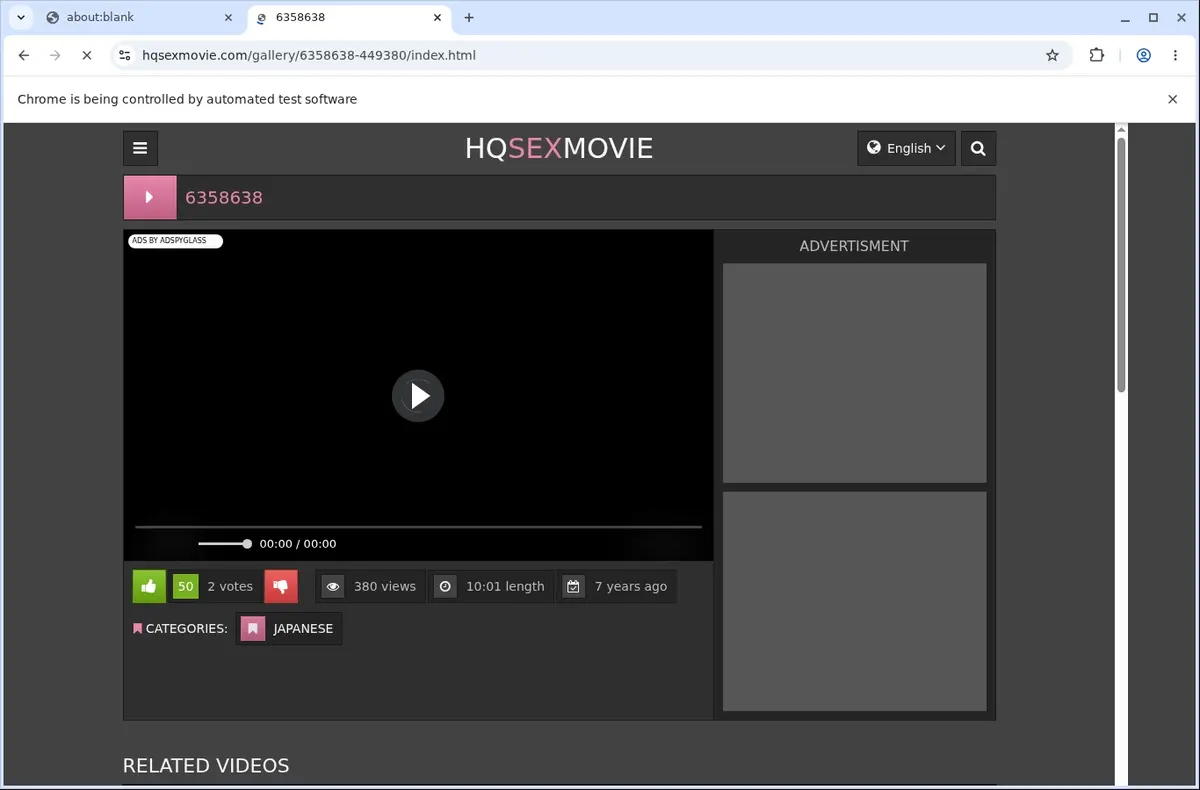Open the tab search dropdown arrow
The height and width of the screenshot is (790, 1200).
coord(20,17)
